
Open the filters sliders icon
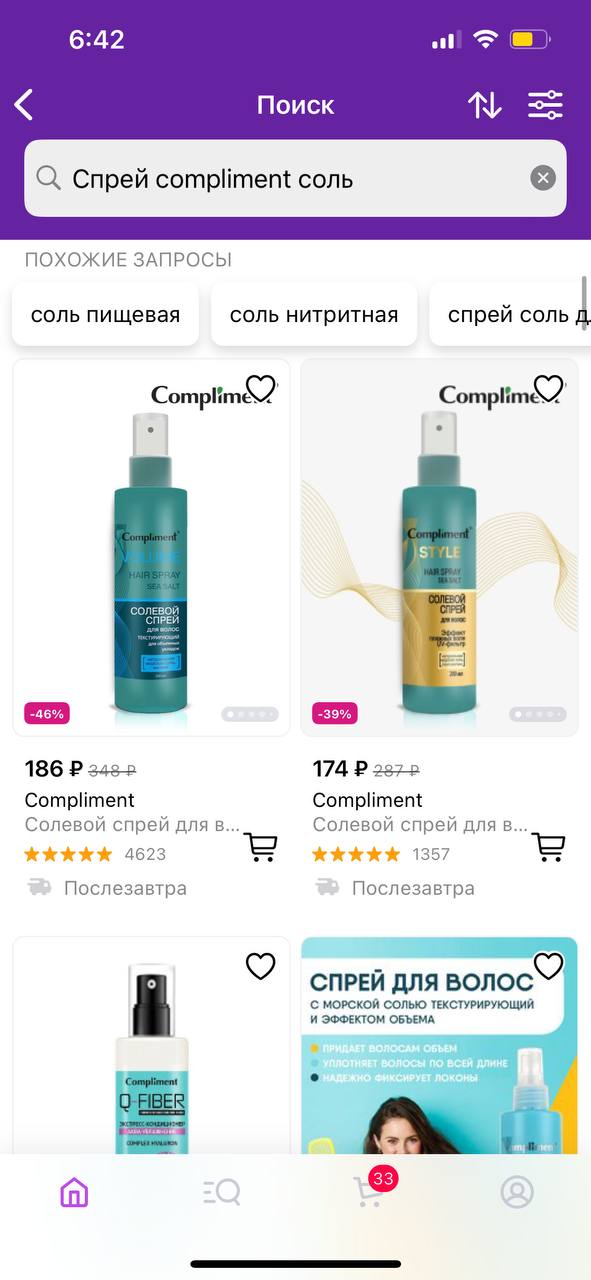click(x=546, y=105)
